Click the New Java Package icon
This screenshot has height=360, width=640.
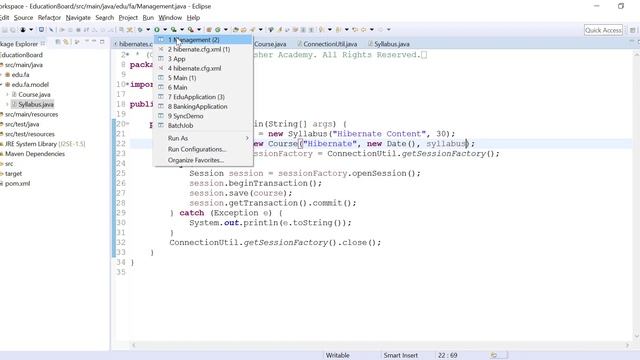click(x=209, y=29)
